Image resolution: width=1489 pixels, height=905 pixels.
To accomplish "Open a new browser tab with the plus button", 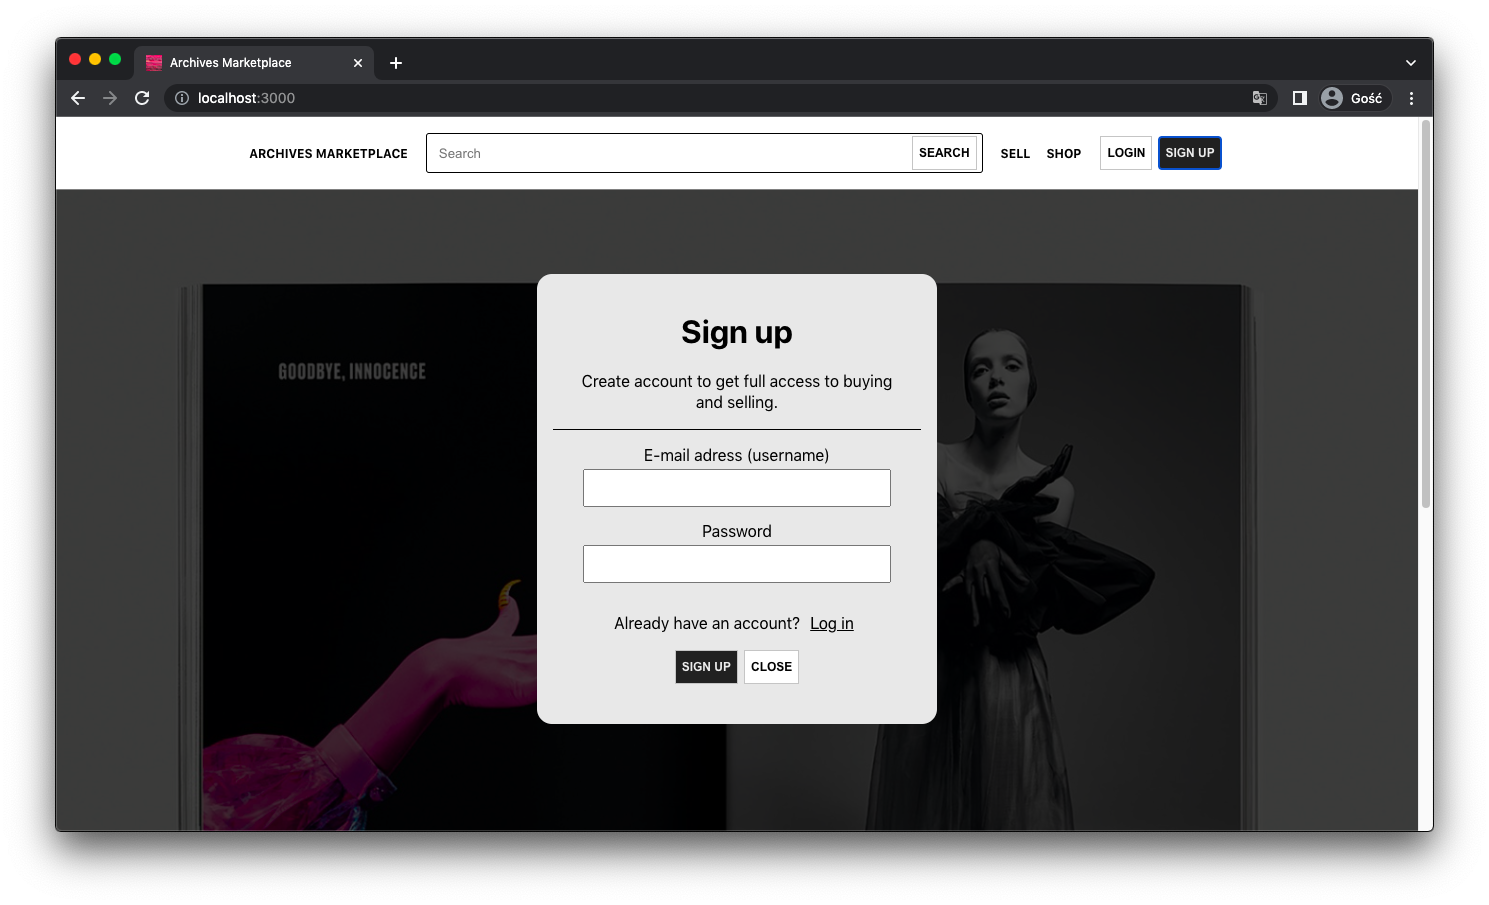I will click(395, 62).
